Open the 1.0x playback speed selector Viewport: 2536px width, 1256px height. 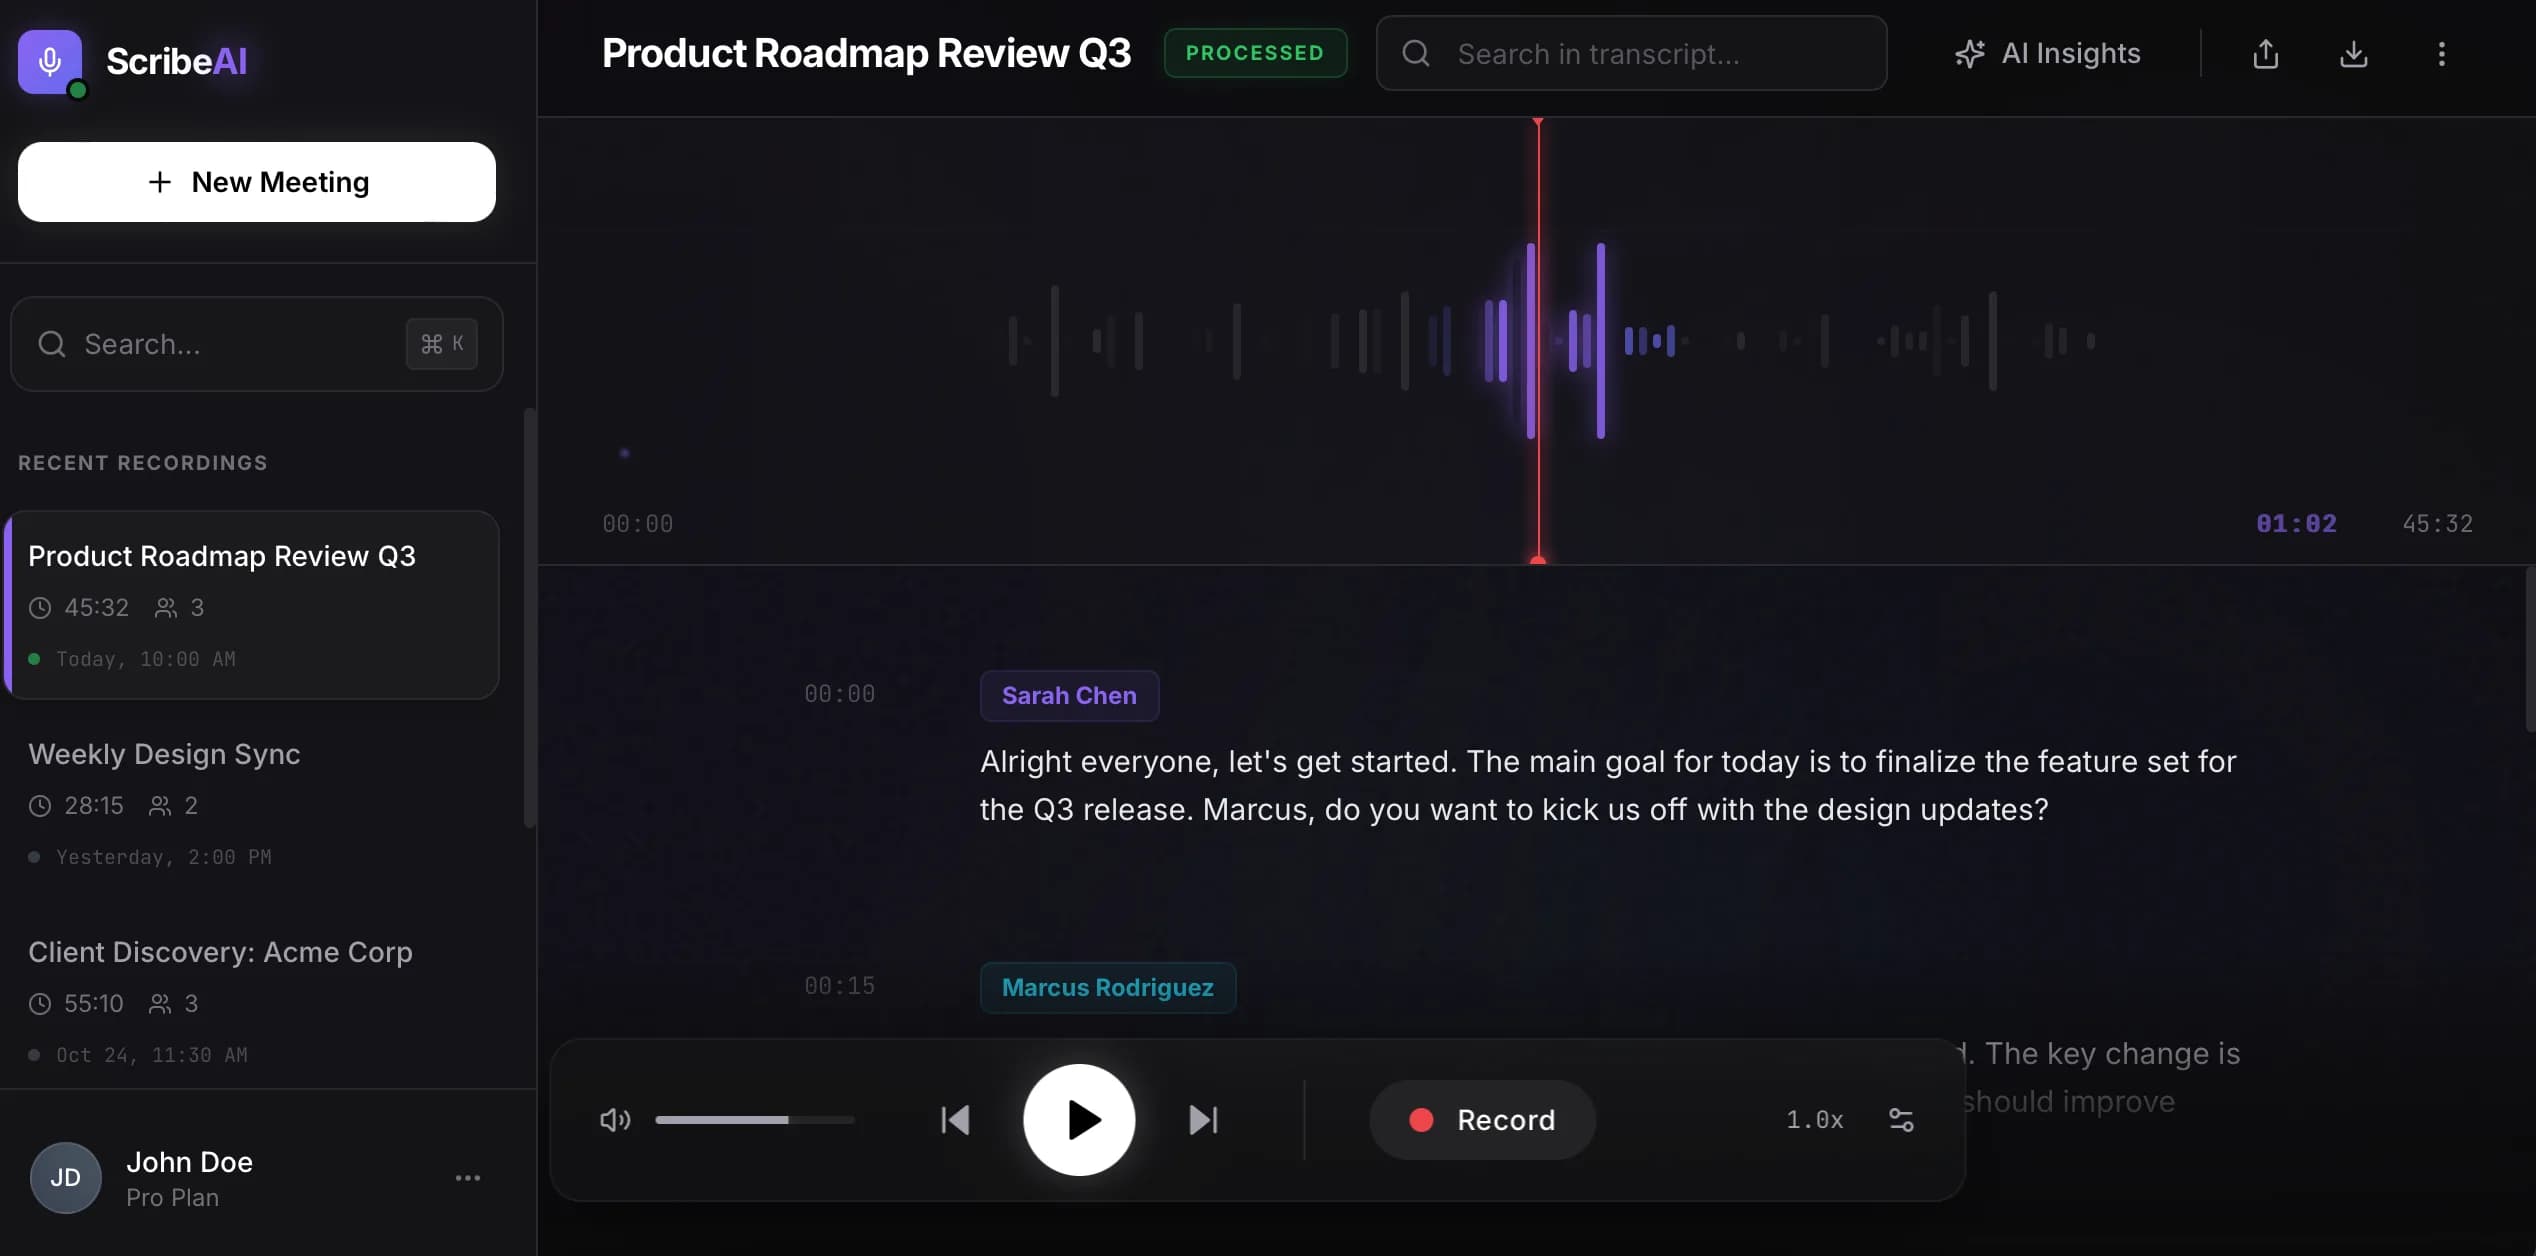pos(1814,1120)
